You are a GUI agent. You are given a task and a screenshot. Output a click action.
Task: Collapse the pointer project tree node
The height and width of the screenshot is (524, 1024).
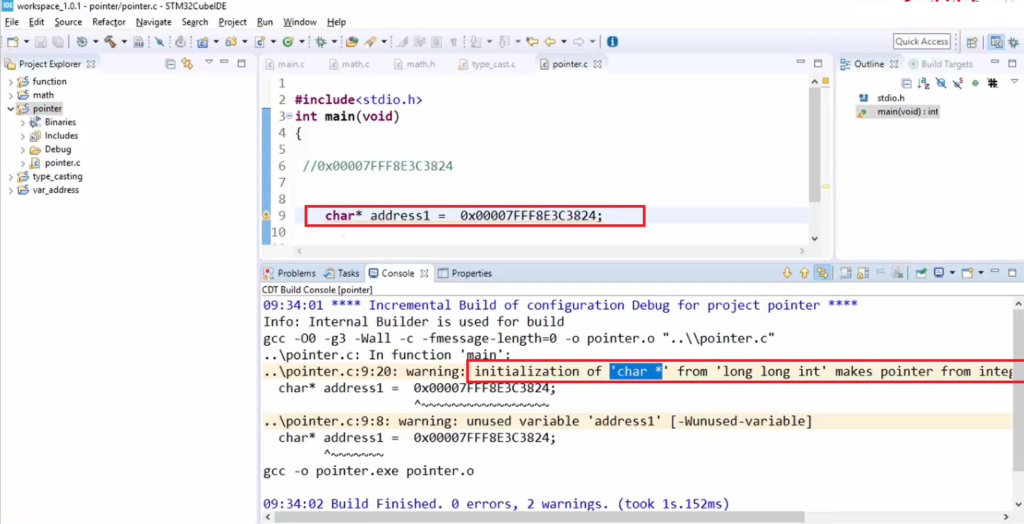(10, 109)
